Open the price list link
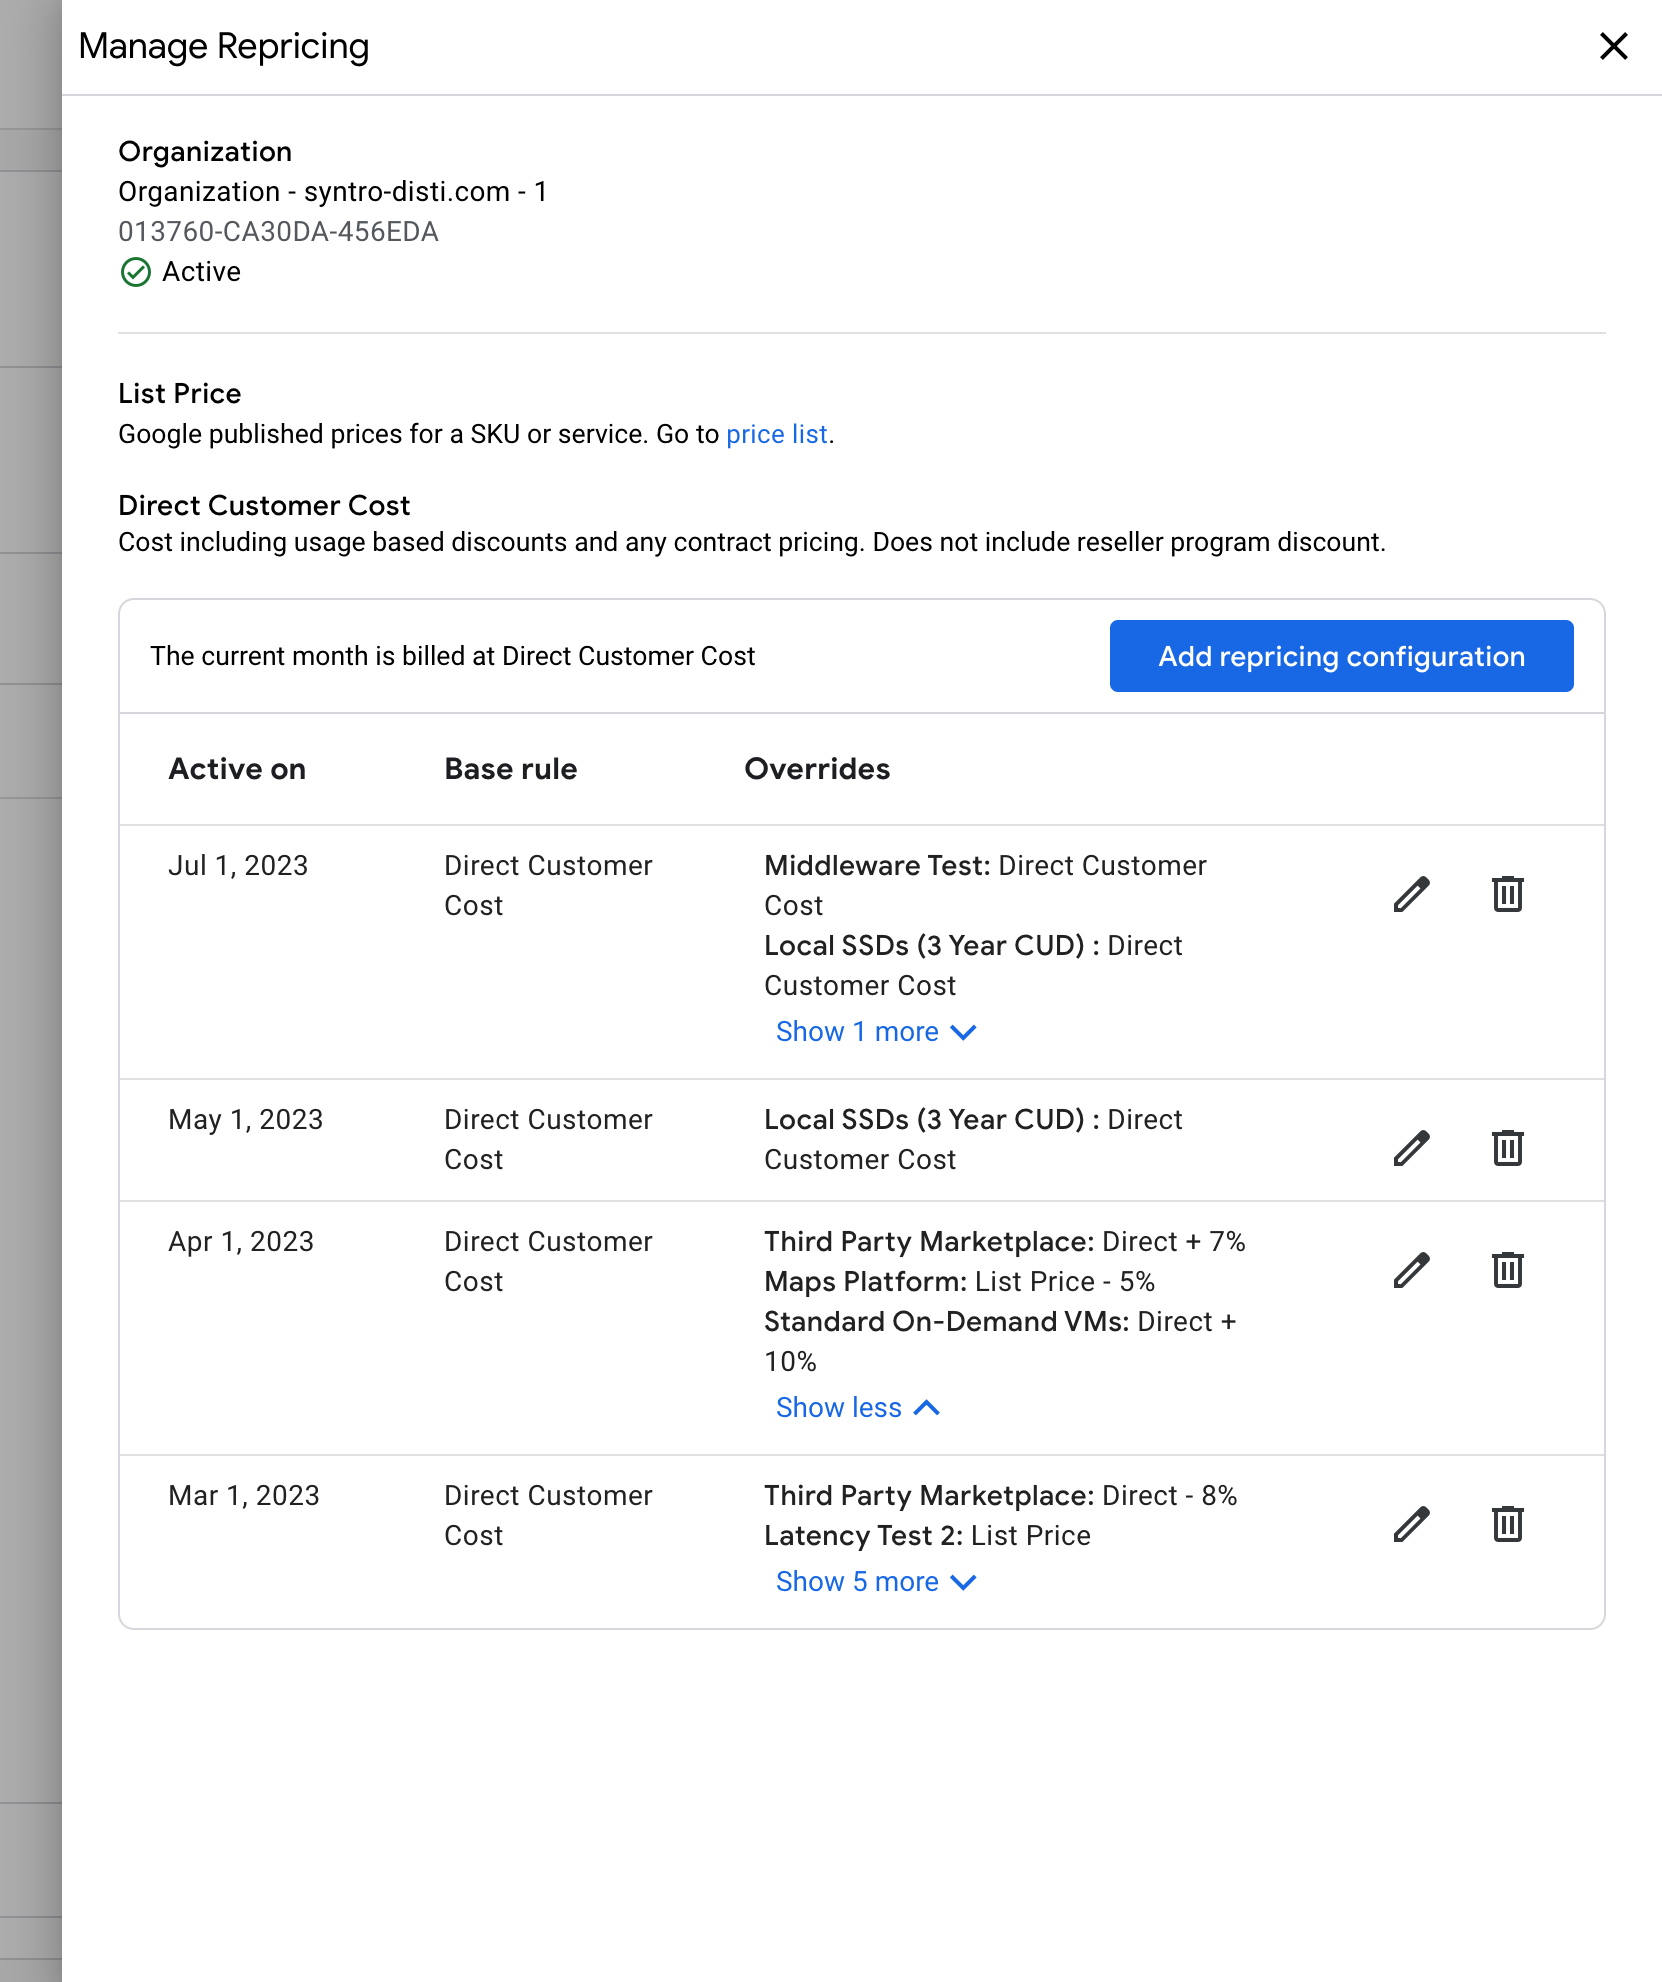1662x1982 pixels. coord(776,434)
